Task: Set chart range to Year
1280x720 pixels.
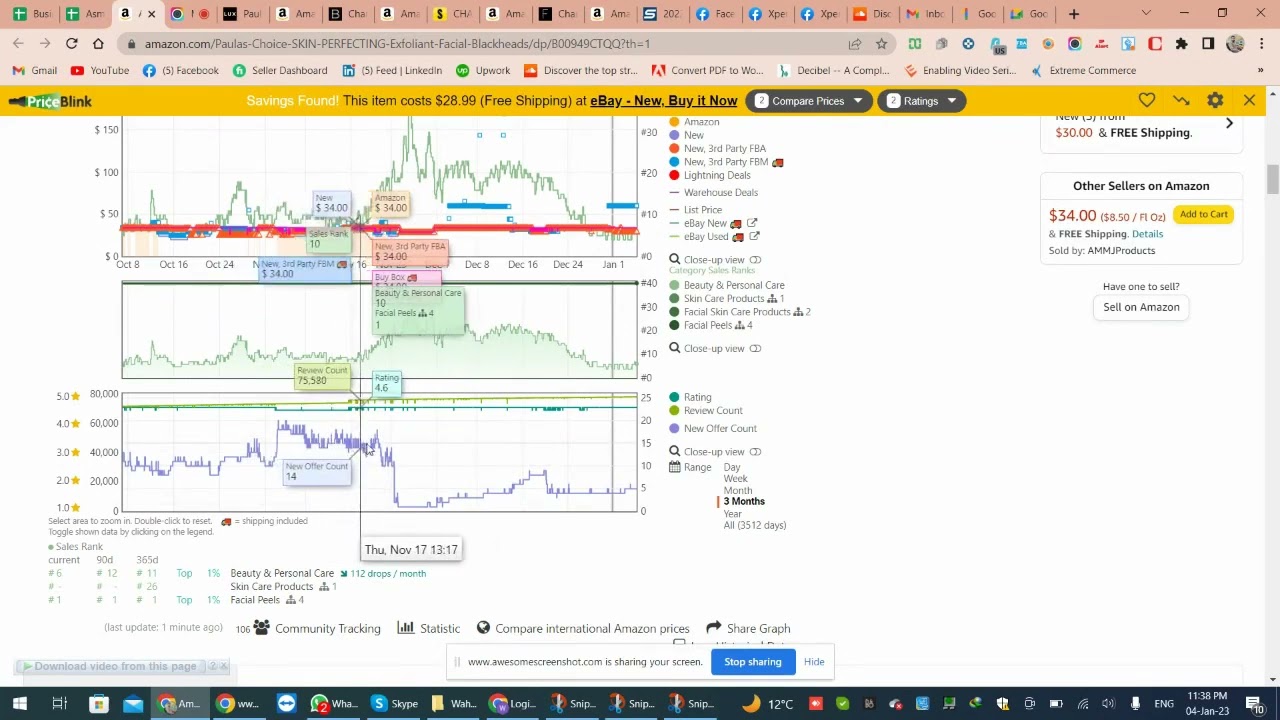Action: tap(733, 514)
